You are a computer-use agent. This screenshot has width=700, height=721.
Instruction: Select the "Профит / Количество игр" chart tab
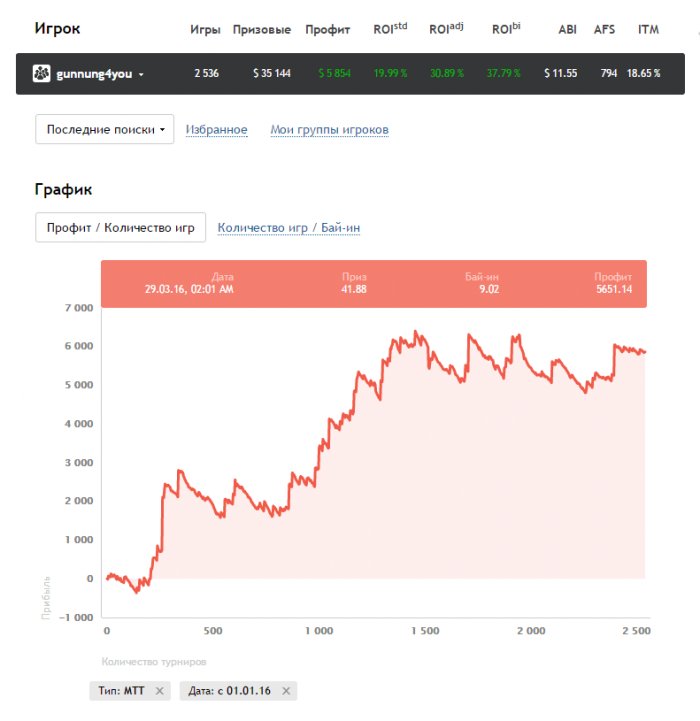click(x=120, y=227)
